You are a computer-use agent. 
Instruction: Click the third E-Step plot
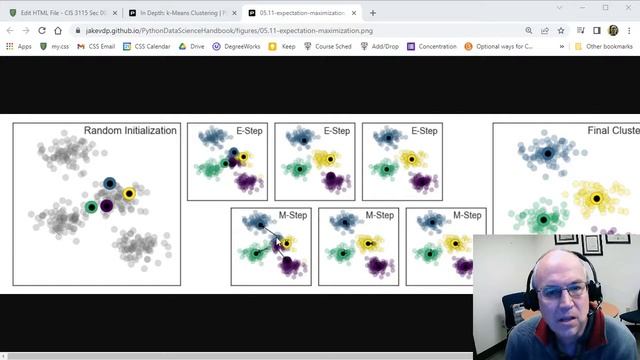(x=402, y=162)
